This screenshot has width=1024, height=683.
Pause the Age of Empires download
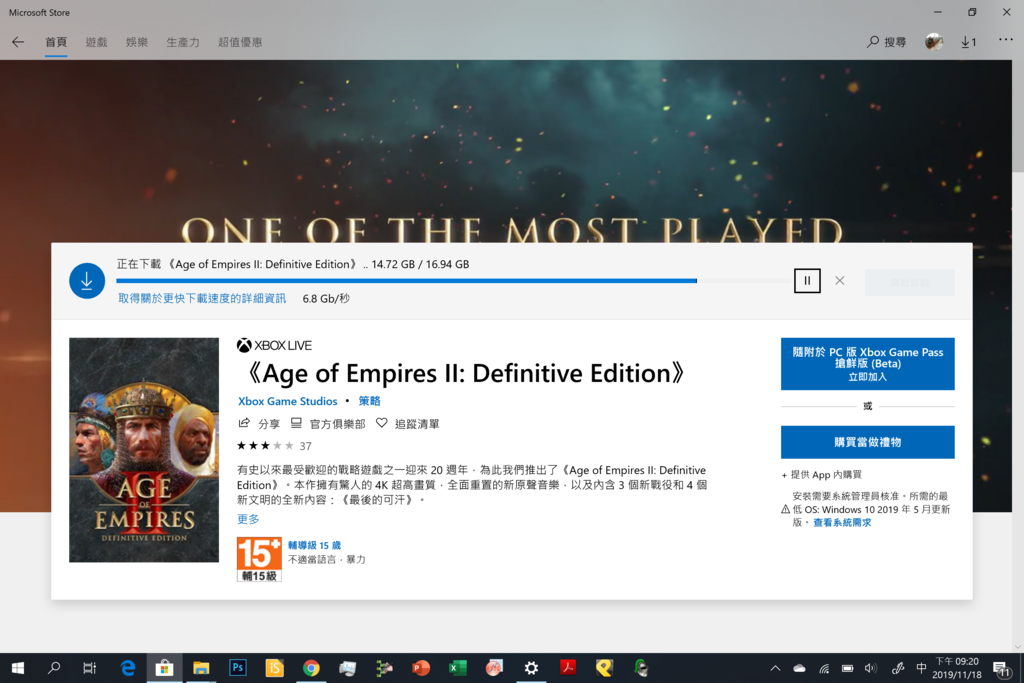click(807, 281)
